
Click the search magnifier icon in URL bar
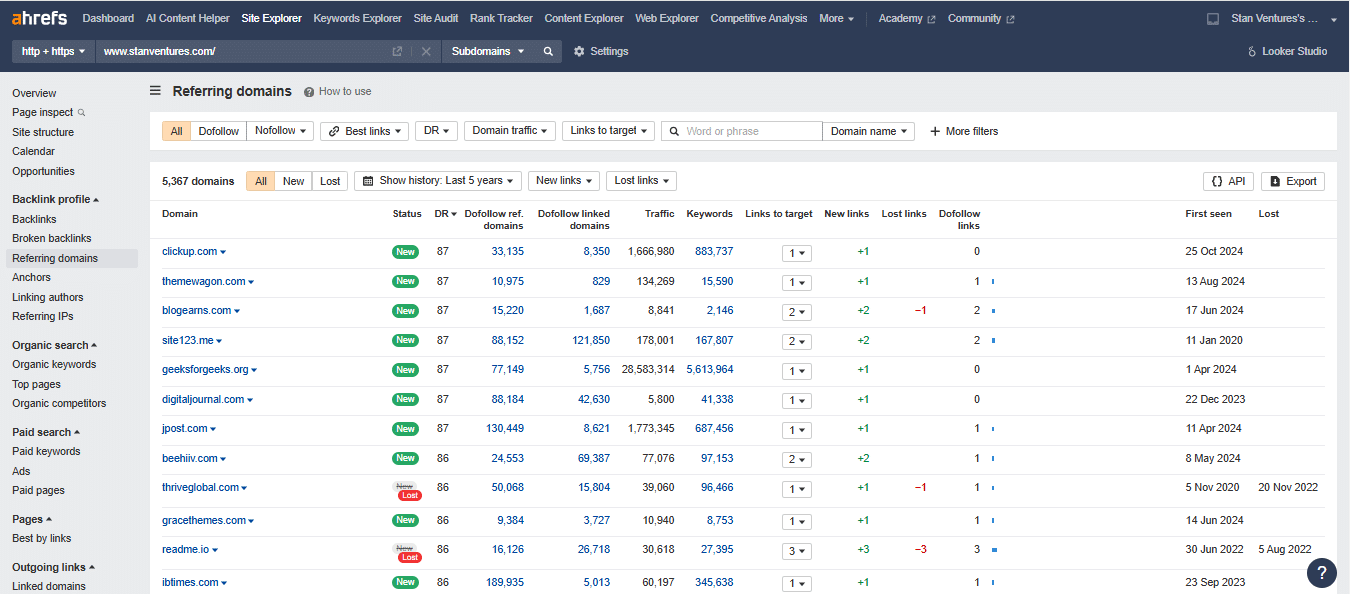548,51
